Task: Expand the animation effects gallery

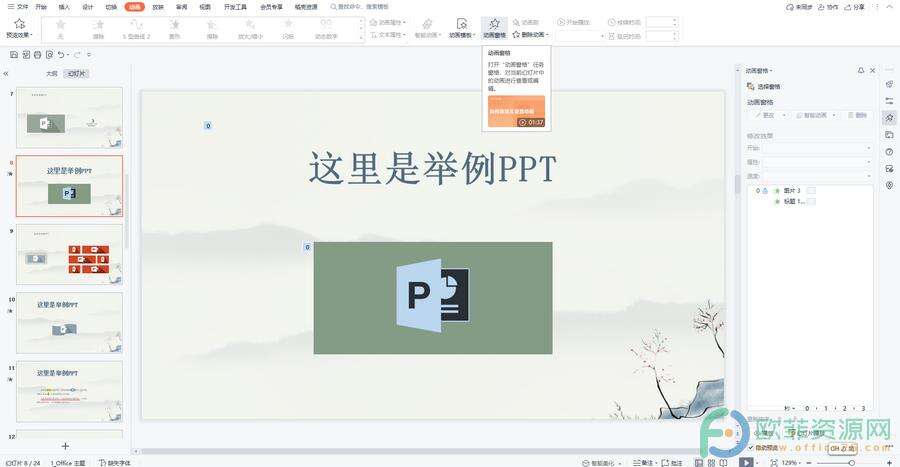Action: [x=361, y=37]
